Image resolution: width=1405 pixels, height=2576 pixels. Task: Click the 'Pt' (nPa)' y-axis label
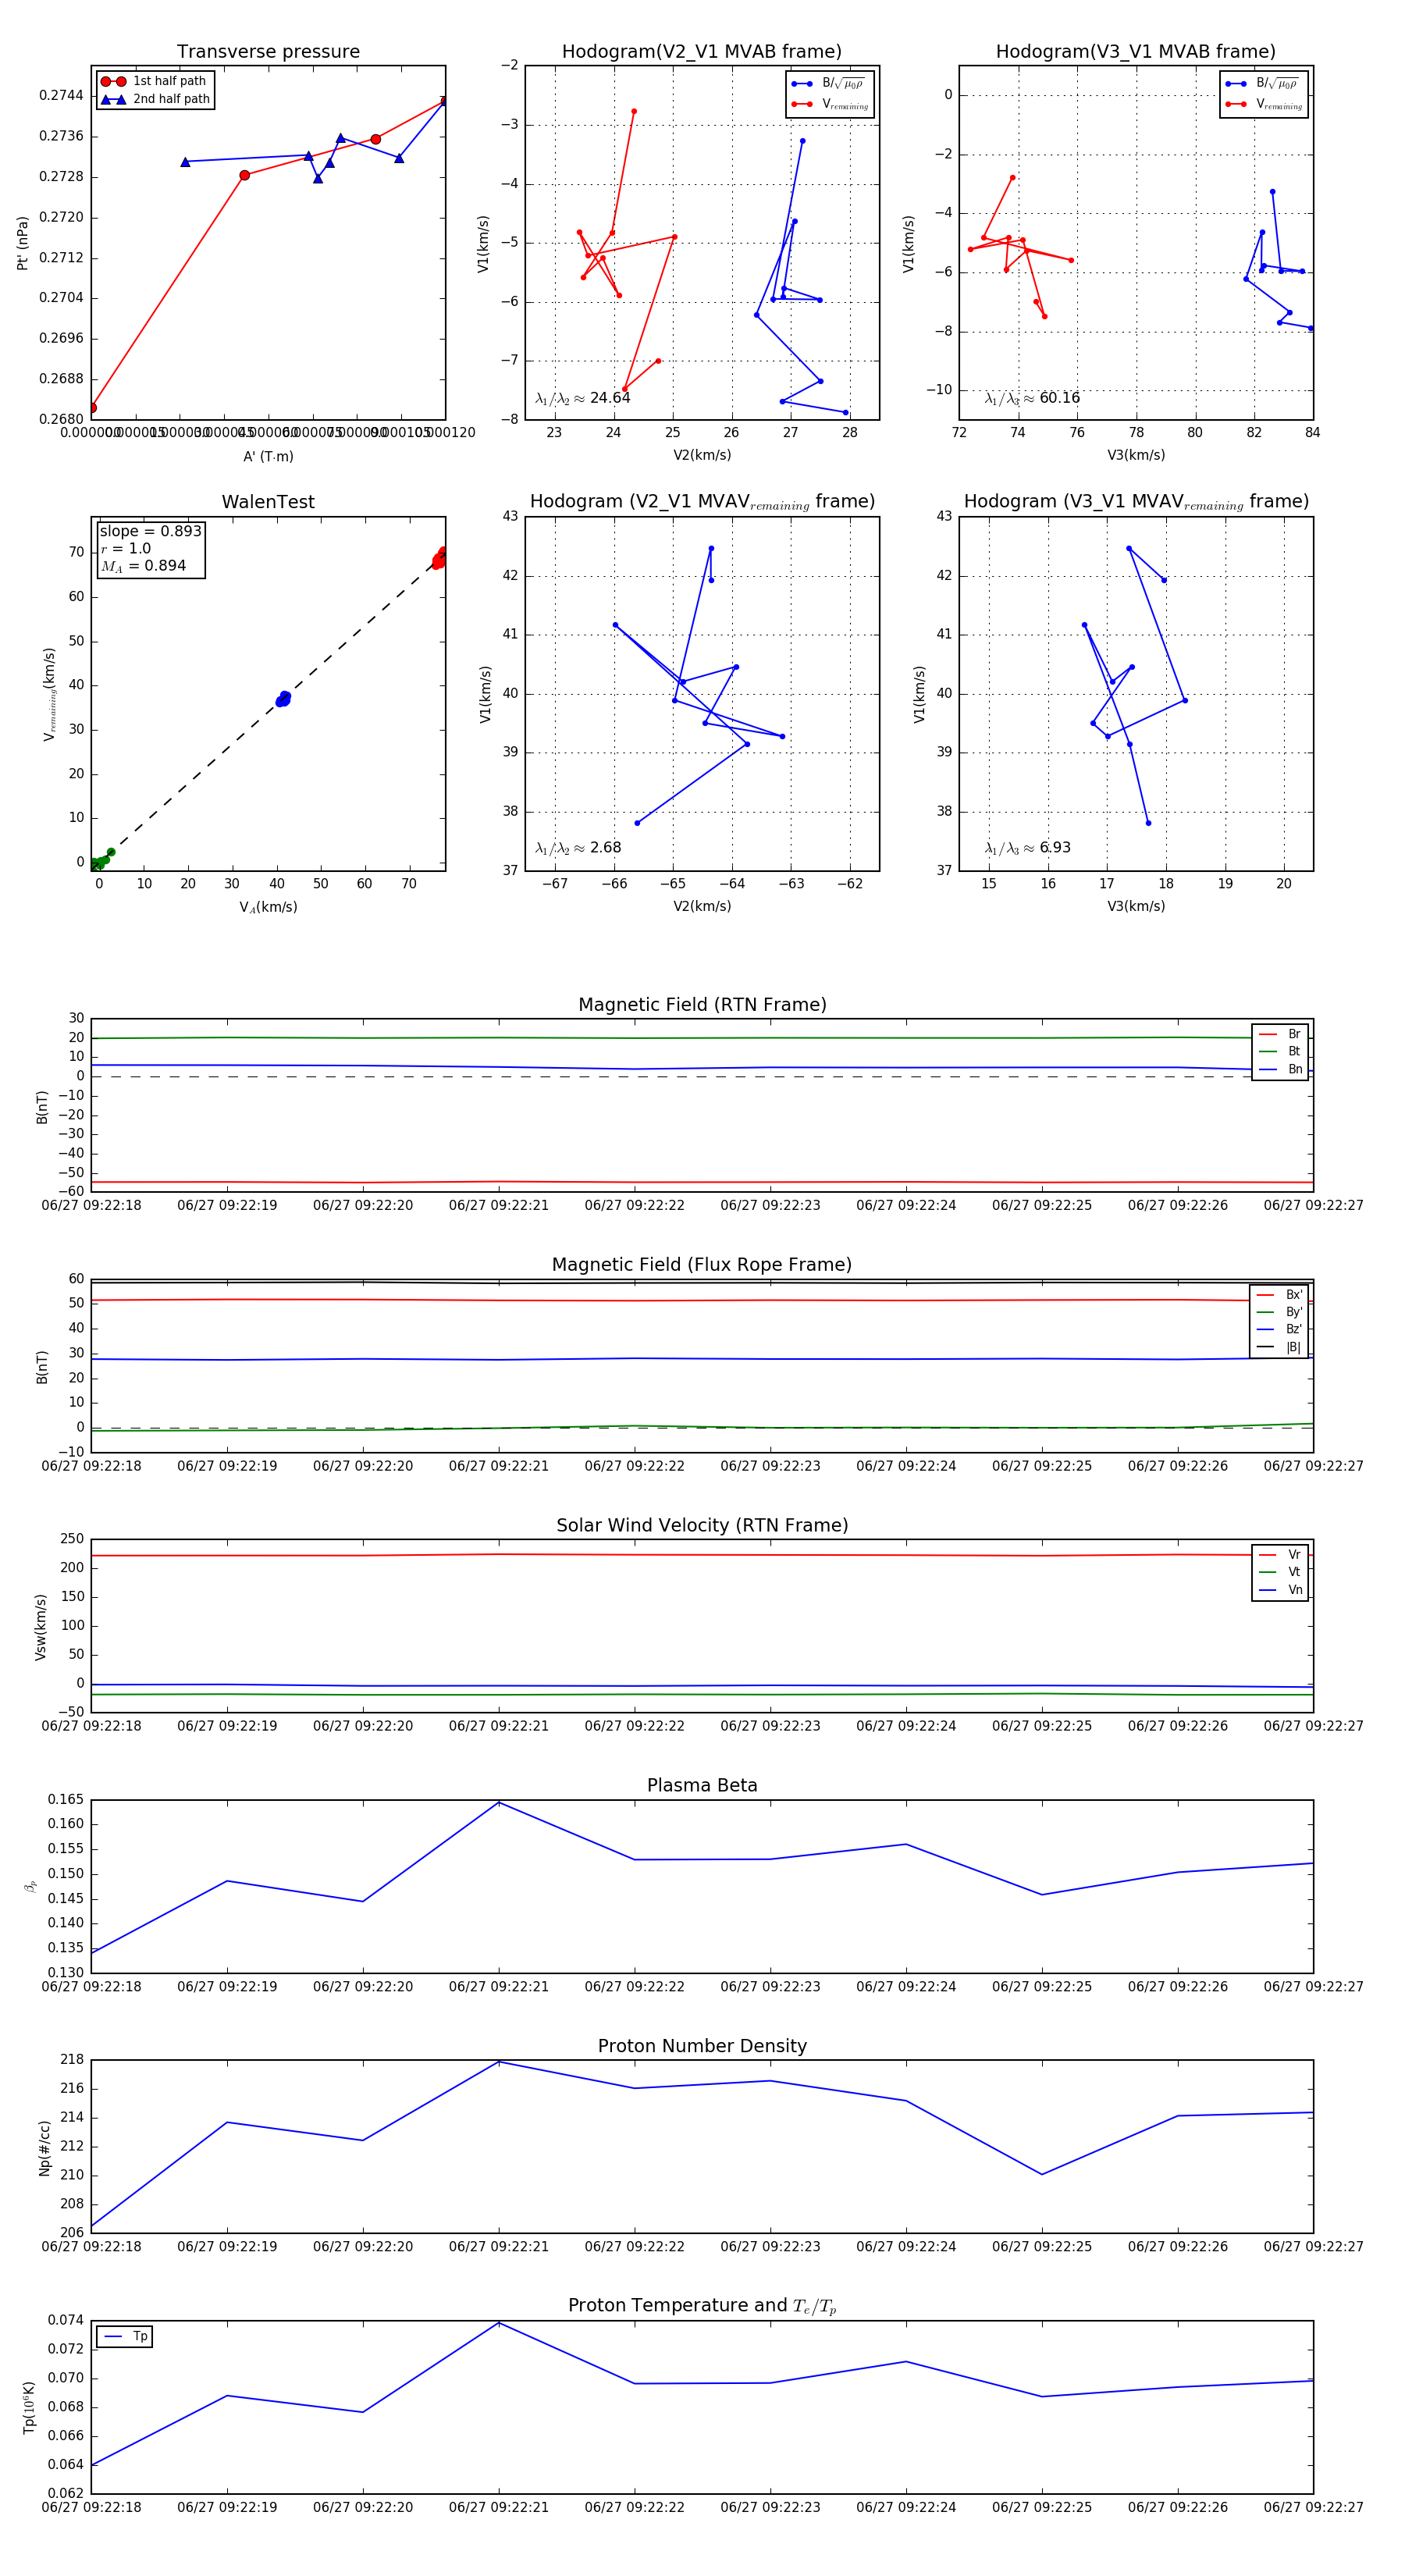click(22, 243)
